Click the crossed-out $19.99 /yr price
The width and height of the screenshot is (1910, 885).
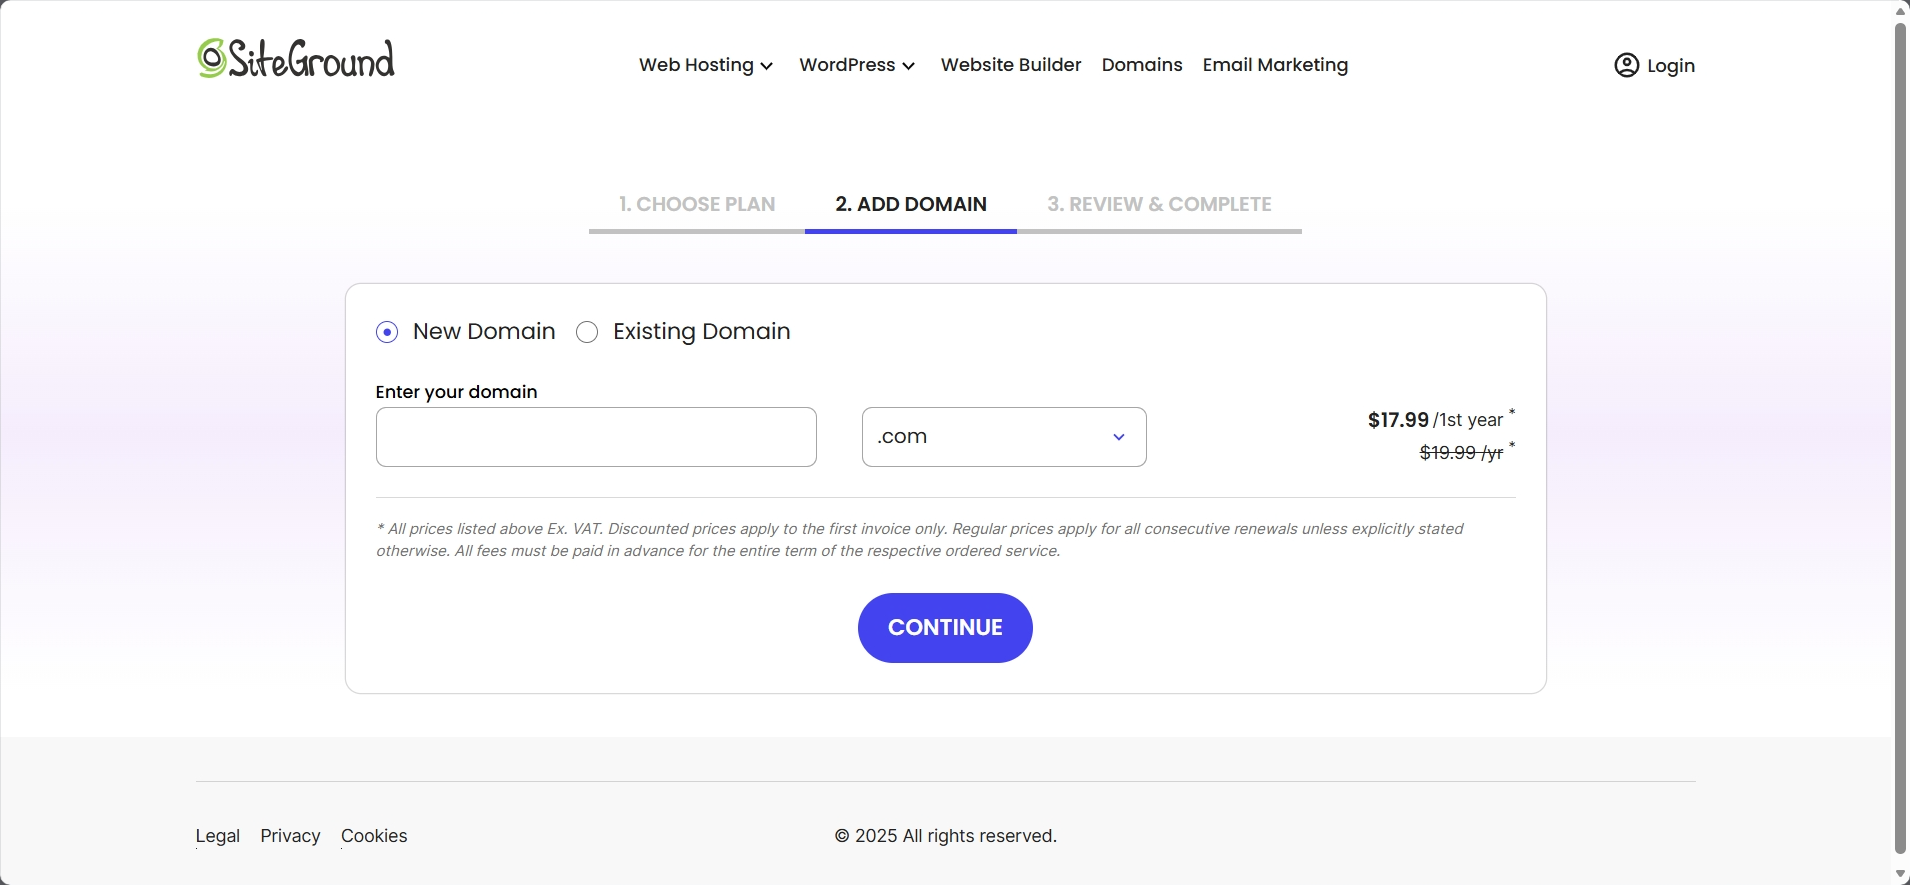coord(1461,453)
